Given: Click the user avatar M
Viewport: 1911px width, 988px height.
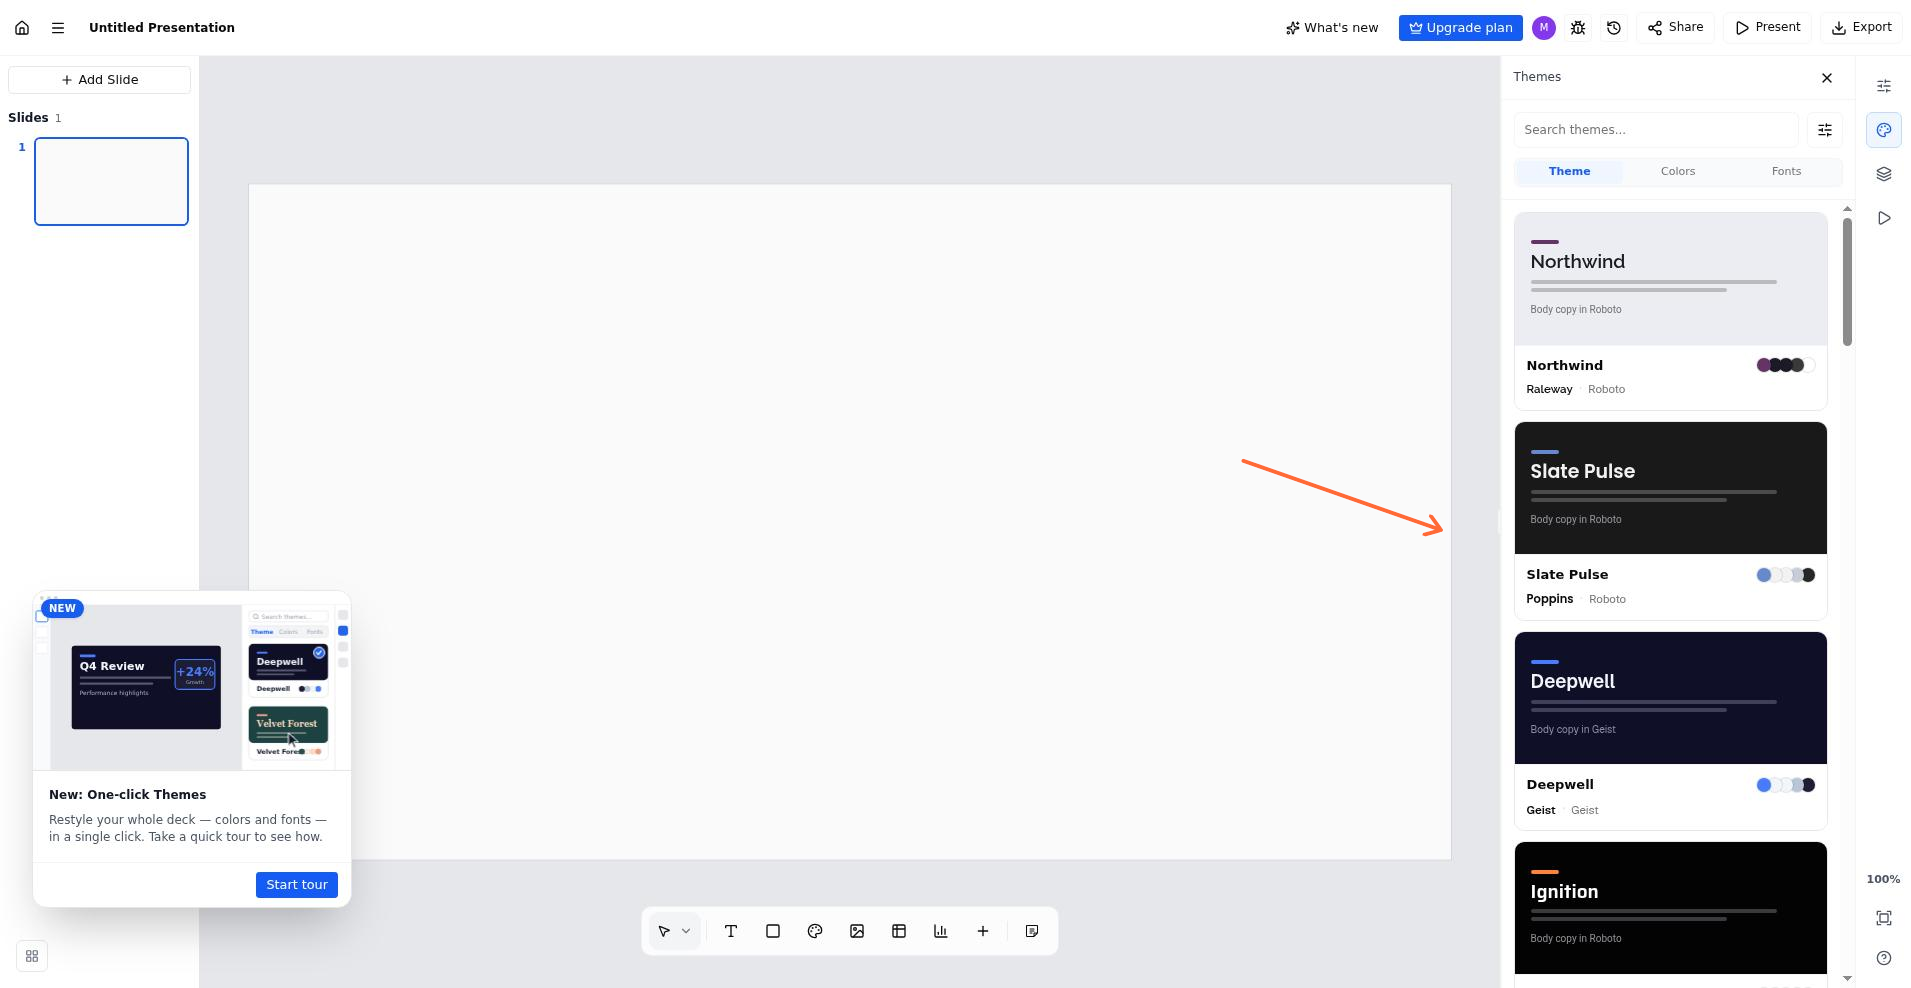Looking at the screenshot, I should click(1544, 28).
